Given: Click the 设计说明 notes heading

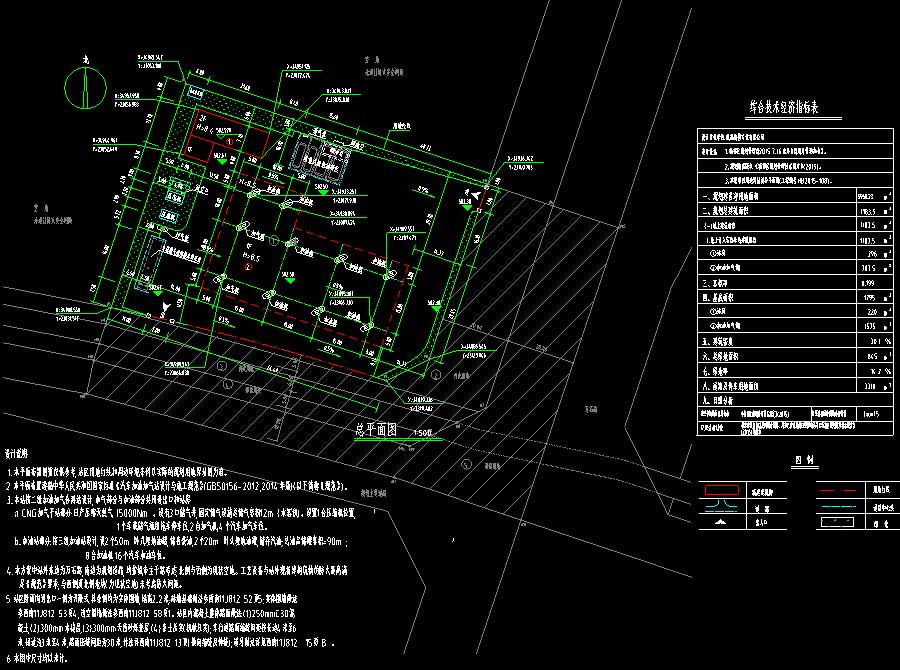Looking at the screenshot, I should coord(19,451).
